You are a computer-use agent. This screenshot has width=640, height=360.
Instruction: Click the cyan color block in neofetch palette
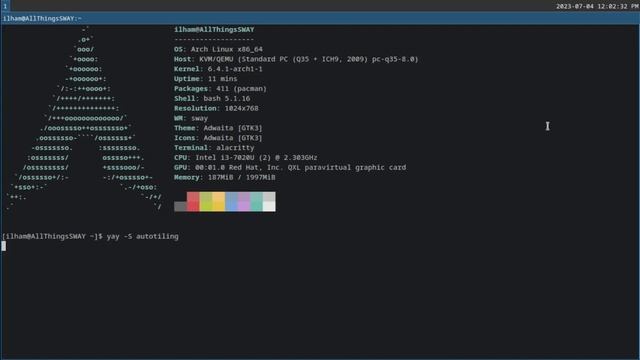(x=256, y=202)
